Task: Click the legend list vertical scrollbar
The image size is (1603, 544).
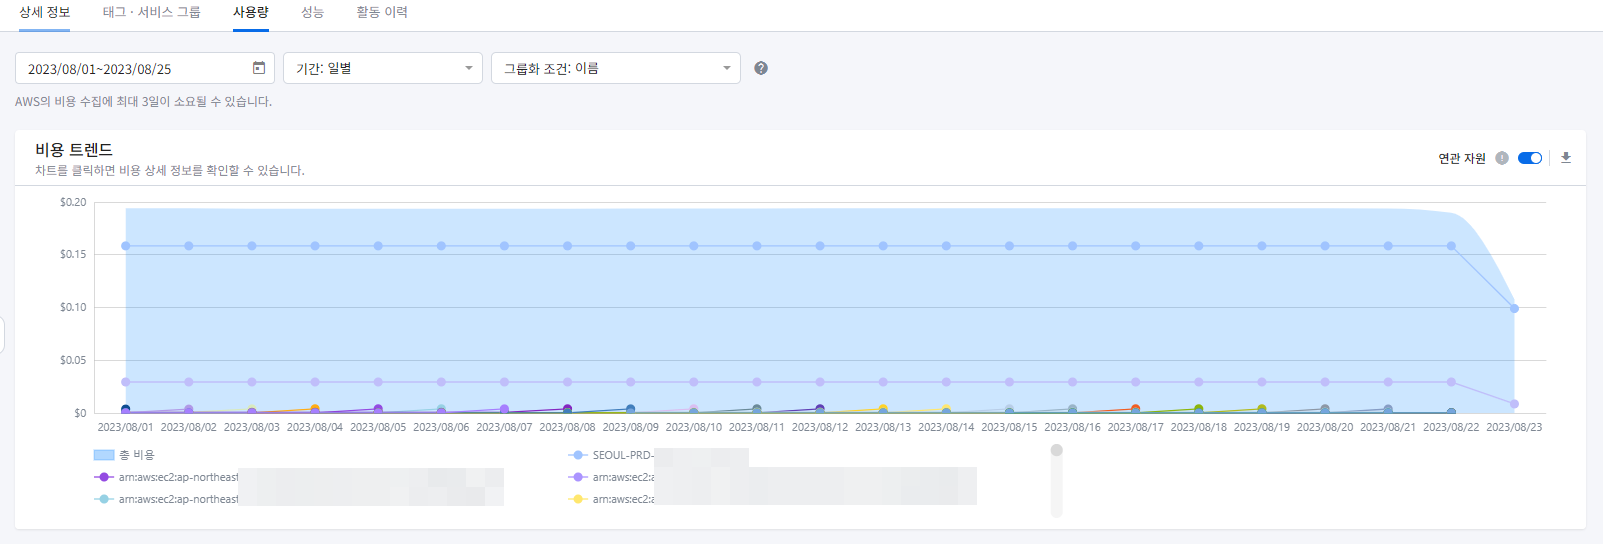Action: pos(1056,482)
